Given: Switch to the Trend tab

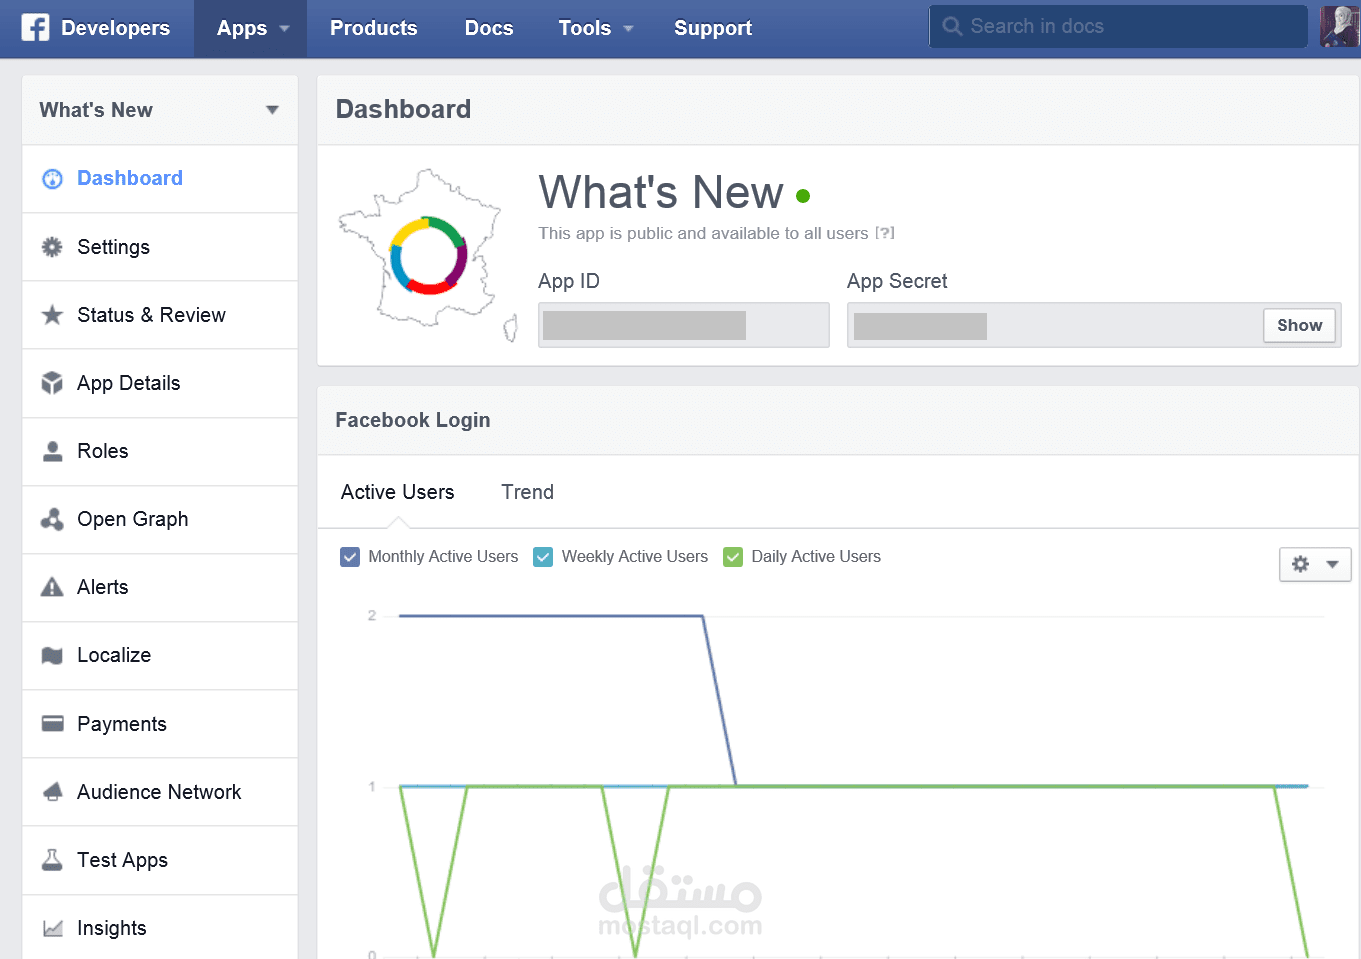Looking at the screenshot, I should (x=527, y=492).
